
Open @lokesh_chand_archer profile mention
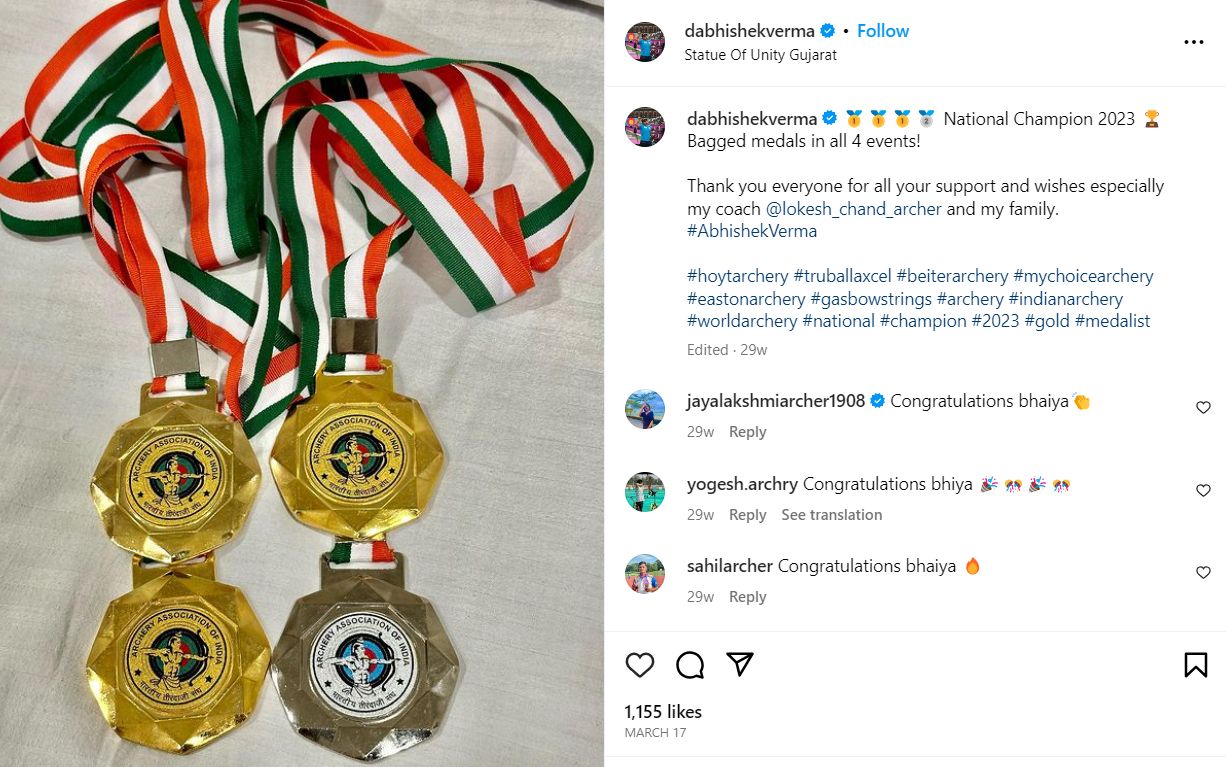click(854, 209)
